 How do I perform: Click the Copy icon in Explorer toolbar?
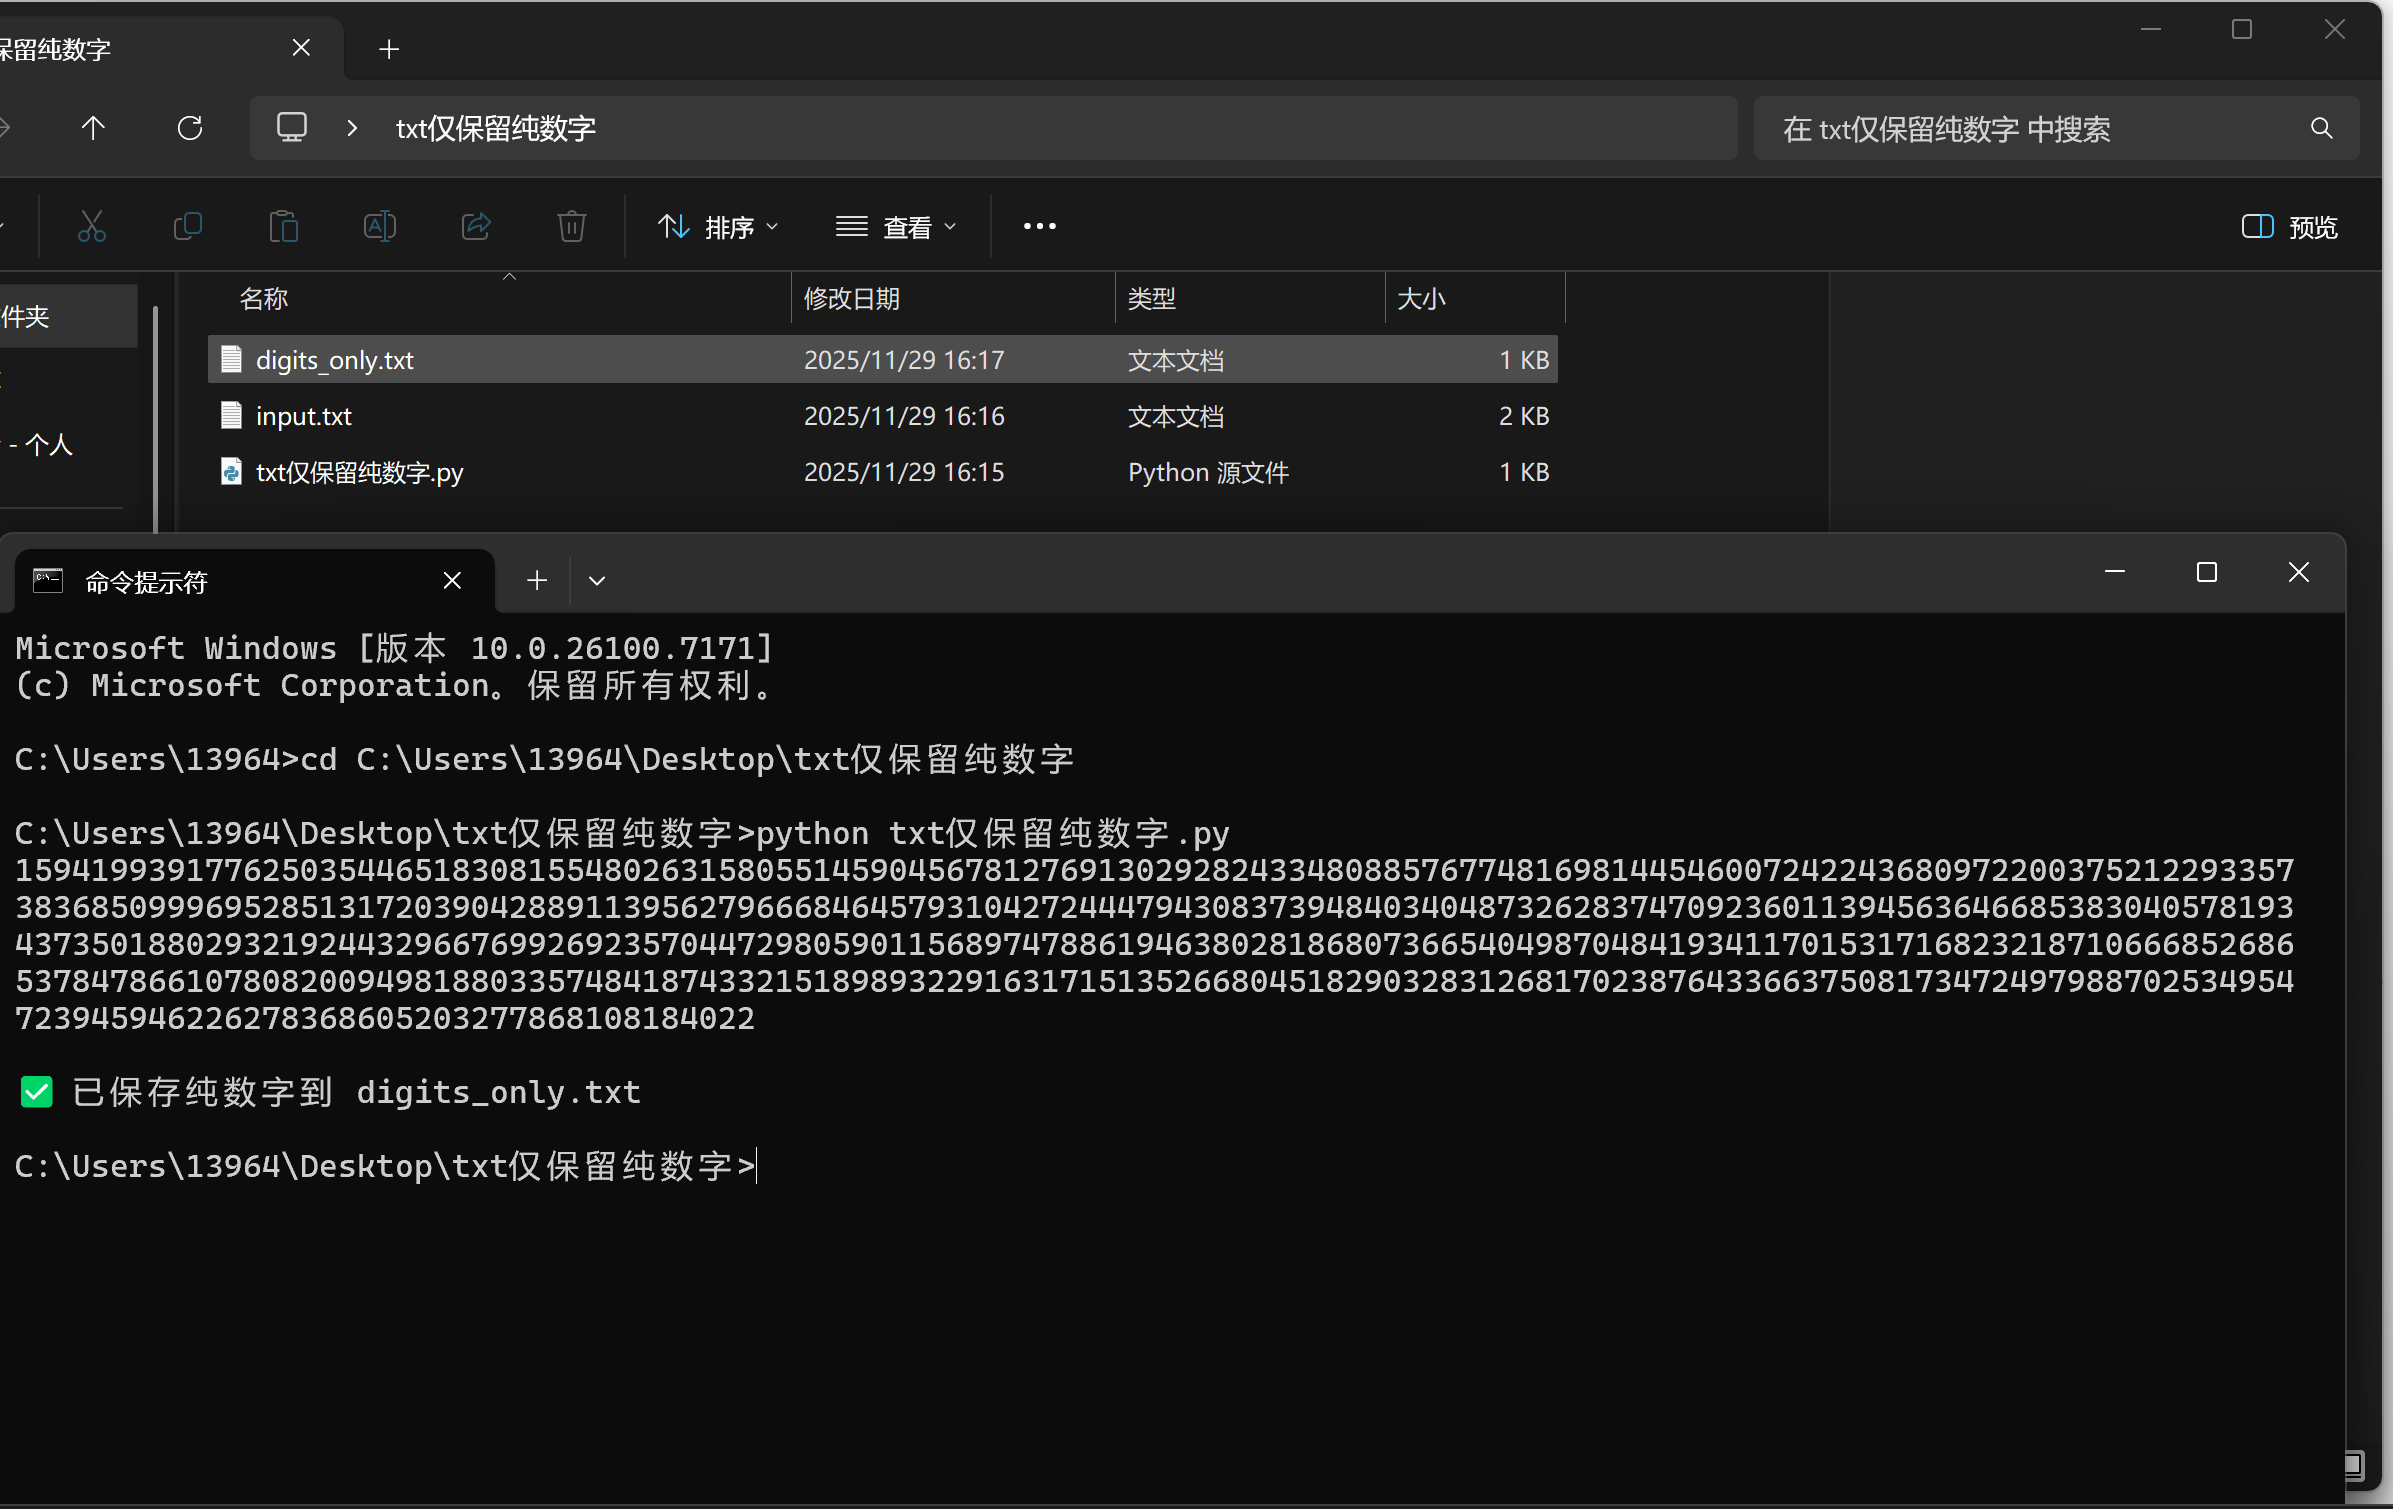[187, 227]
